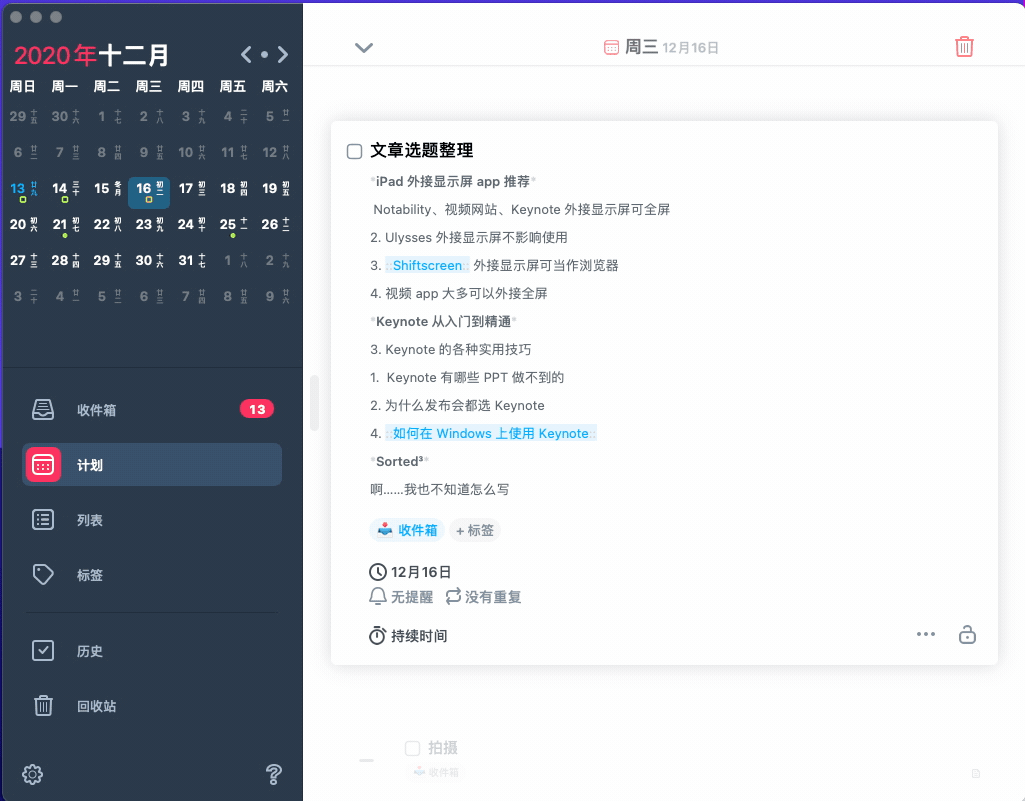Viewport: 1025px width, 801px height.
Task: Select December 14 on the calendar
Action: tap(65, 190)
